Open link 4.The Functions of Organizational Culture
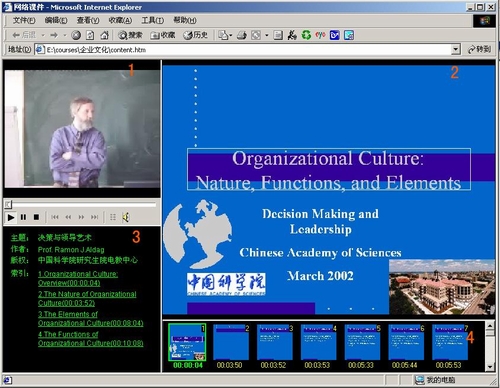This screenshot has height=388, width=500. pos(91,339)
